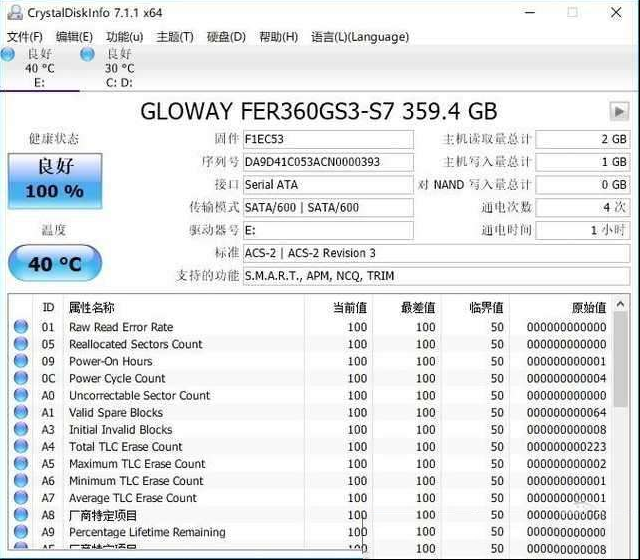Click the features field S.M.A.R.T., APM, NCQ, TRIM
640x560 pixels.
(436, 276)
